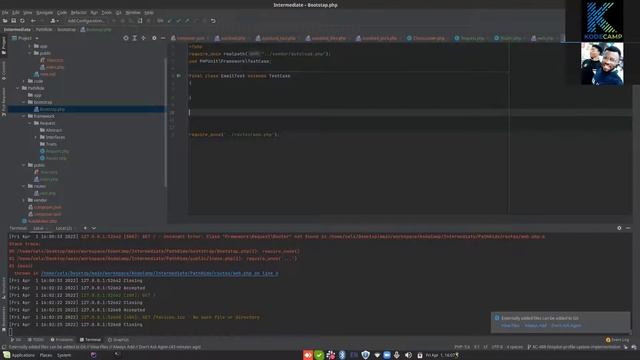Select Router.php in the project tree

click(53, 158)
